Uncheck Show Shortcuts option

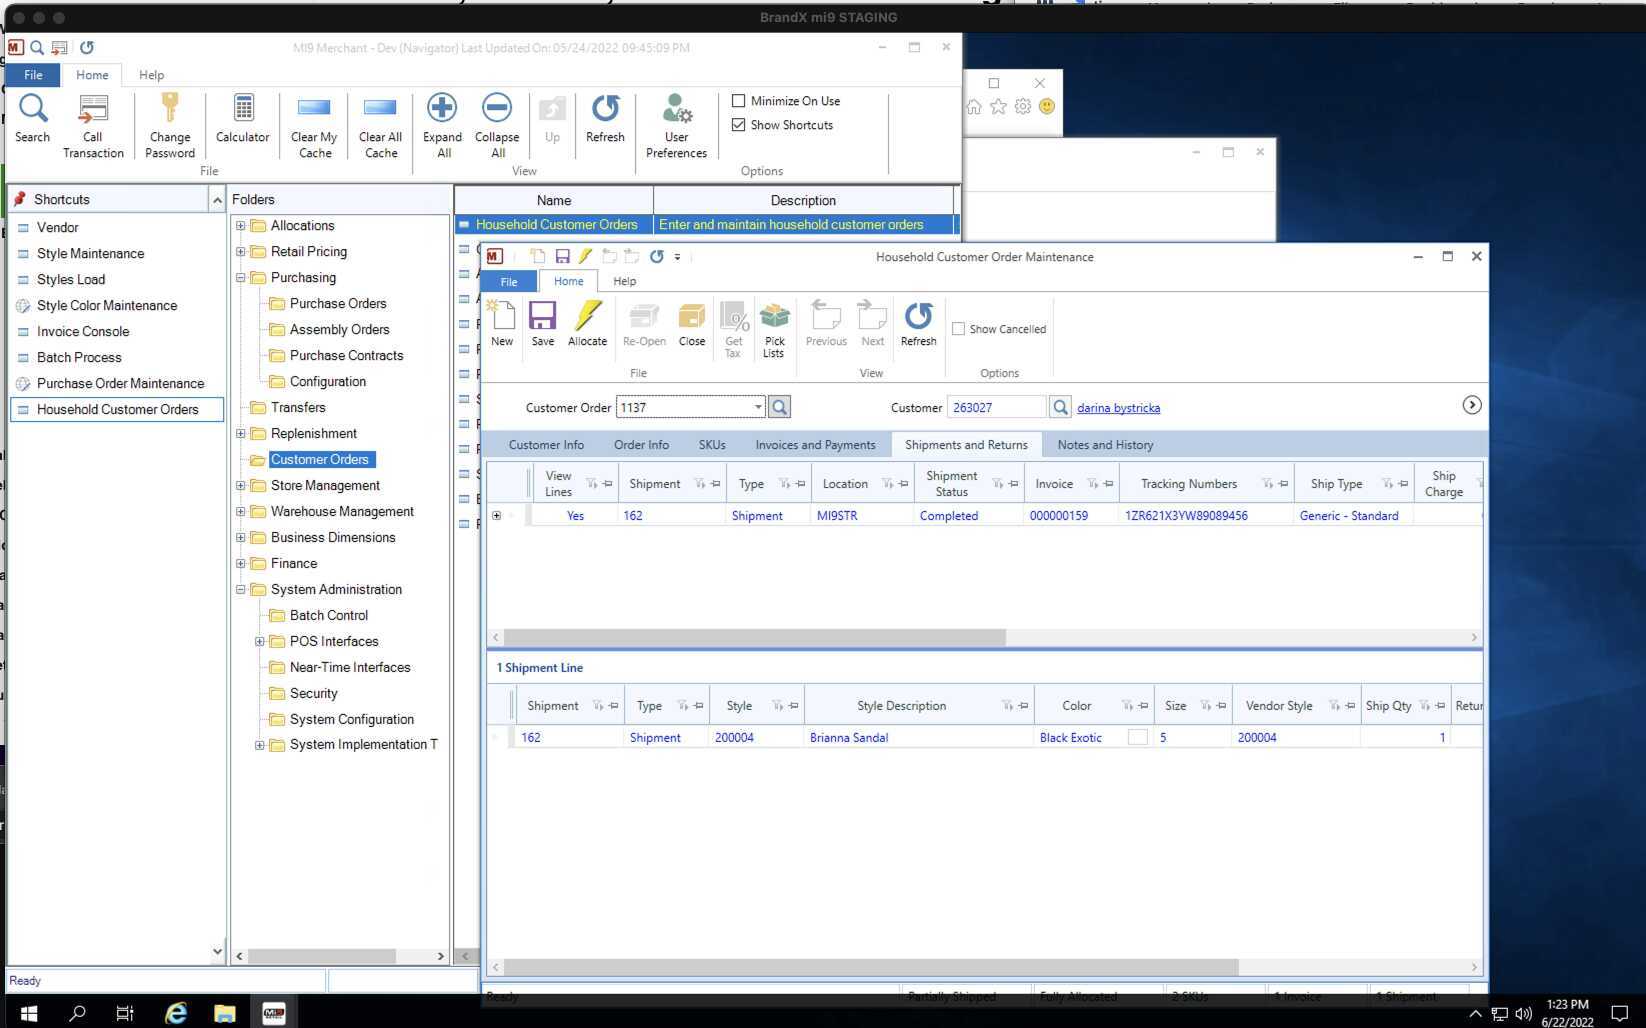pyautogui.click(x=739, y=125)
